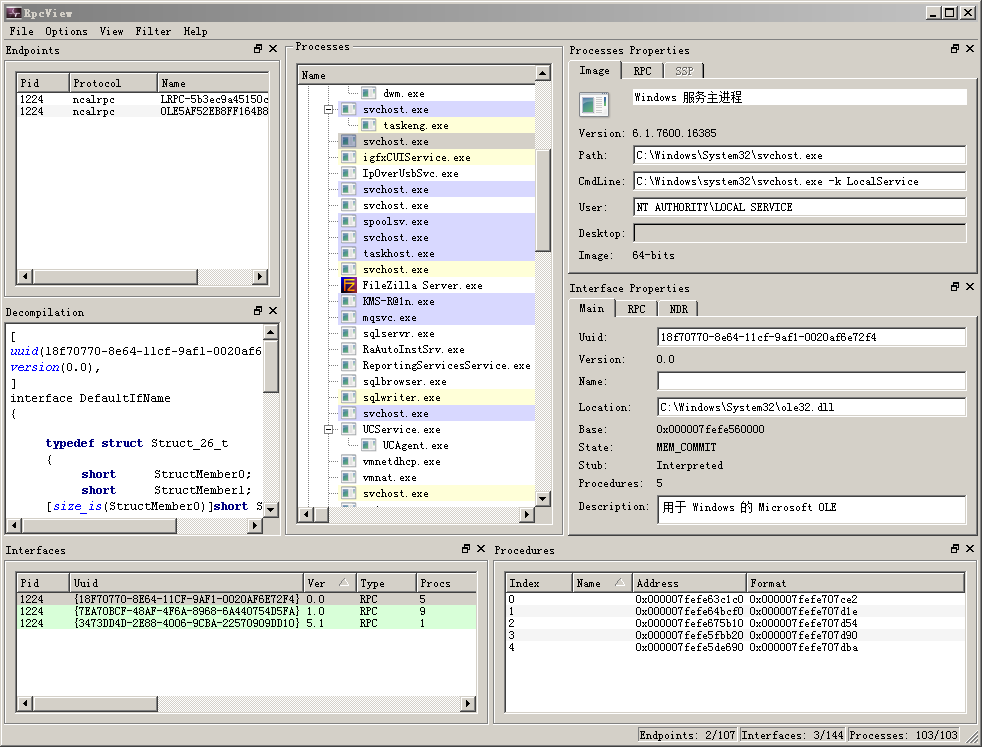The image size is (982, 747).
Task: Select the Main tab in Interface Properties
Action: (x=592, y=309)
